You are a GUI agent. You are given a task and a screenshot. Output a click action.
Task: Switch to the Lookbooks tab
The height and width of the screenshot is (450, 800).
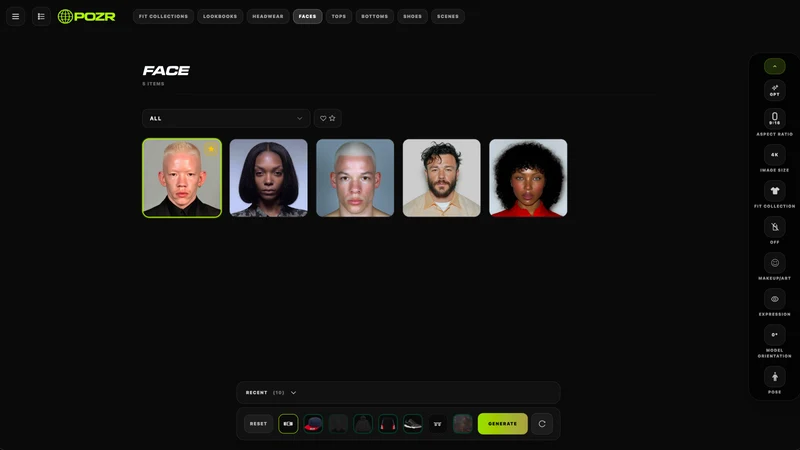(220, 16)
